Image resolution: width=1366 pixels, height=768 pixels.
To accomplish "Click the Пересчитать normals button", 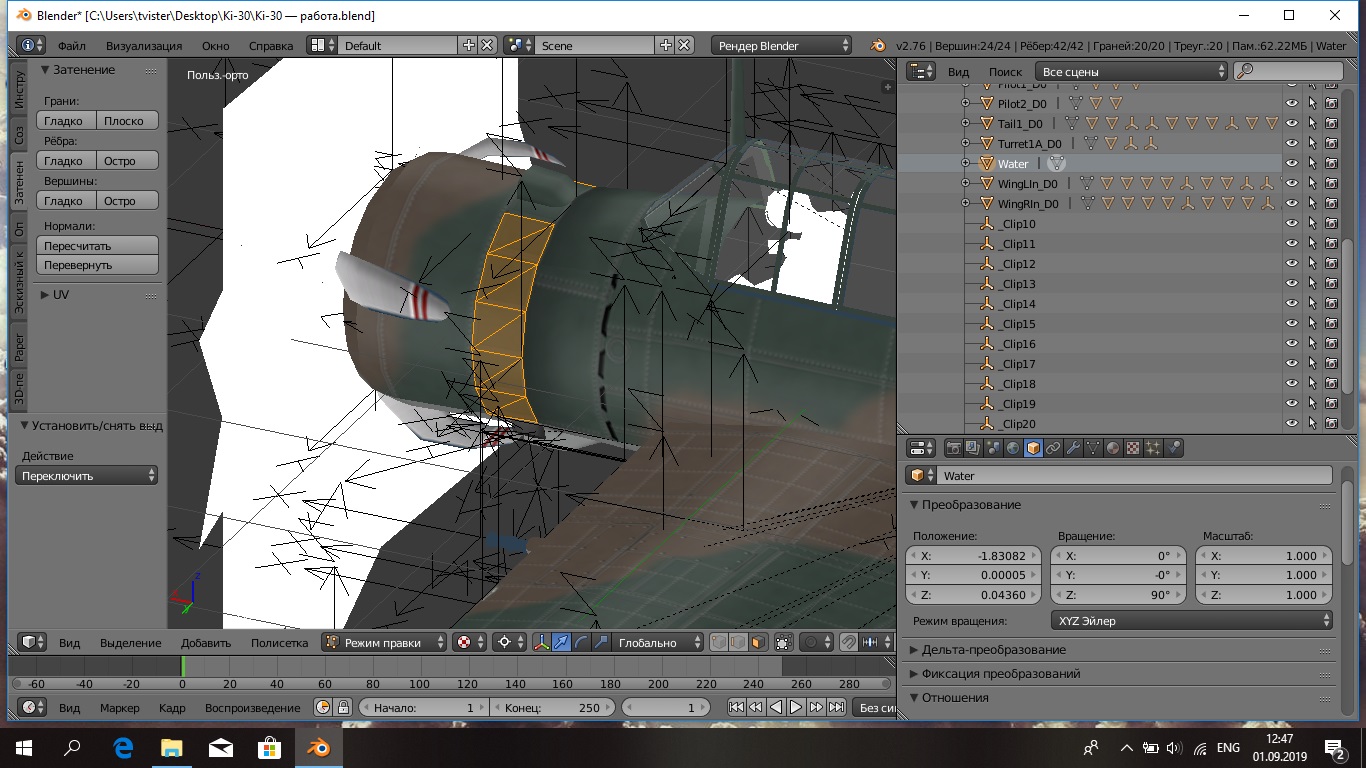I will pos(98,246).
